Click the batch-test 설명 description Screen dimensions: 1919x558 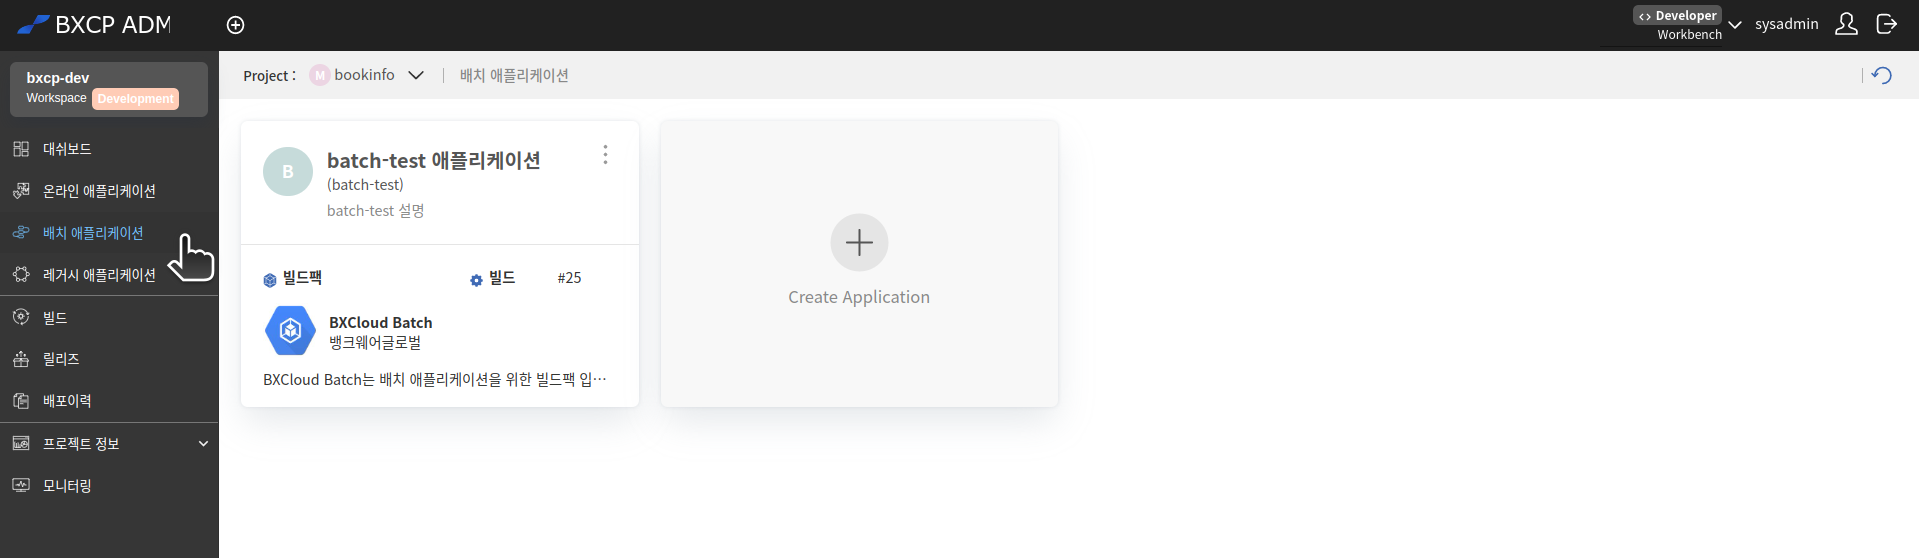point(376,211)
